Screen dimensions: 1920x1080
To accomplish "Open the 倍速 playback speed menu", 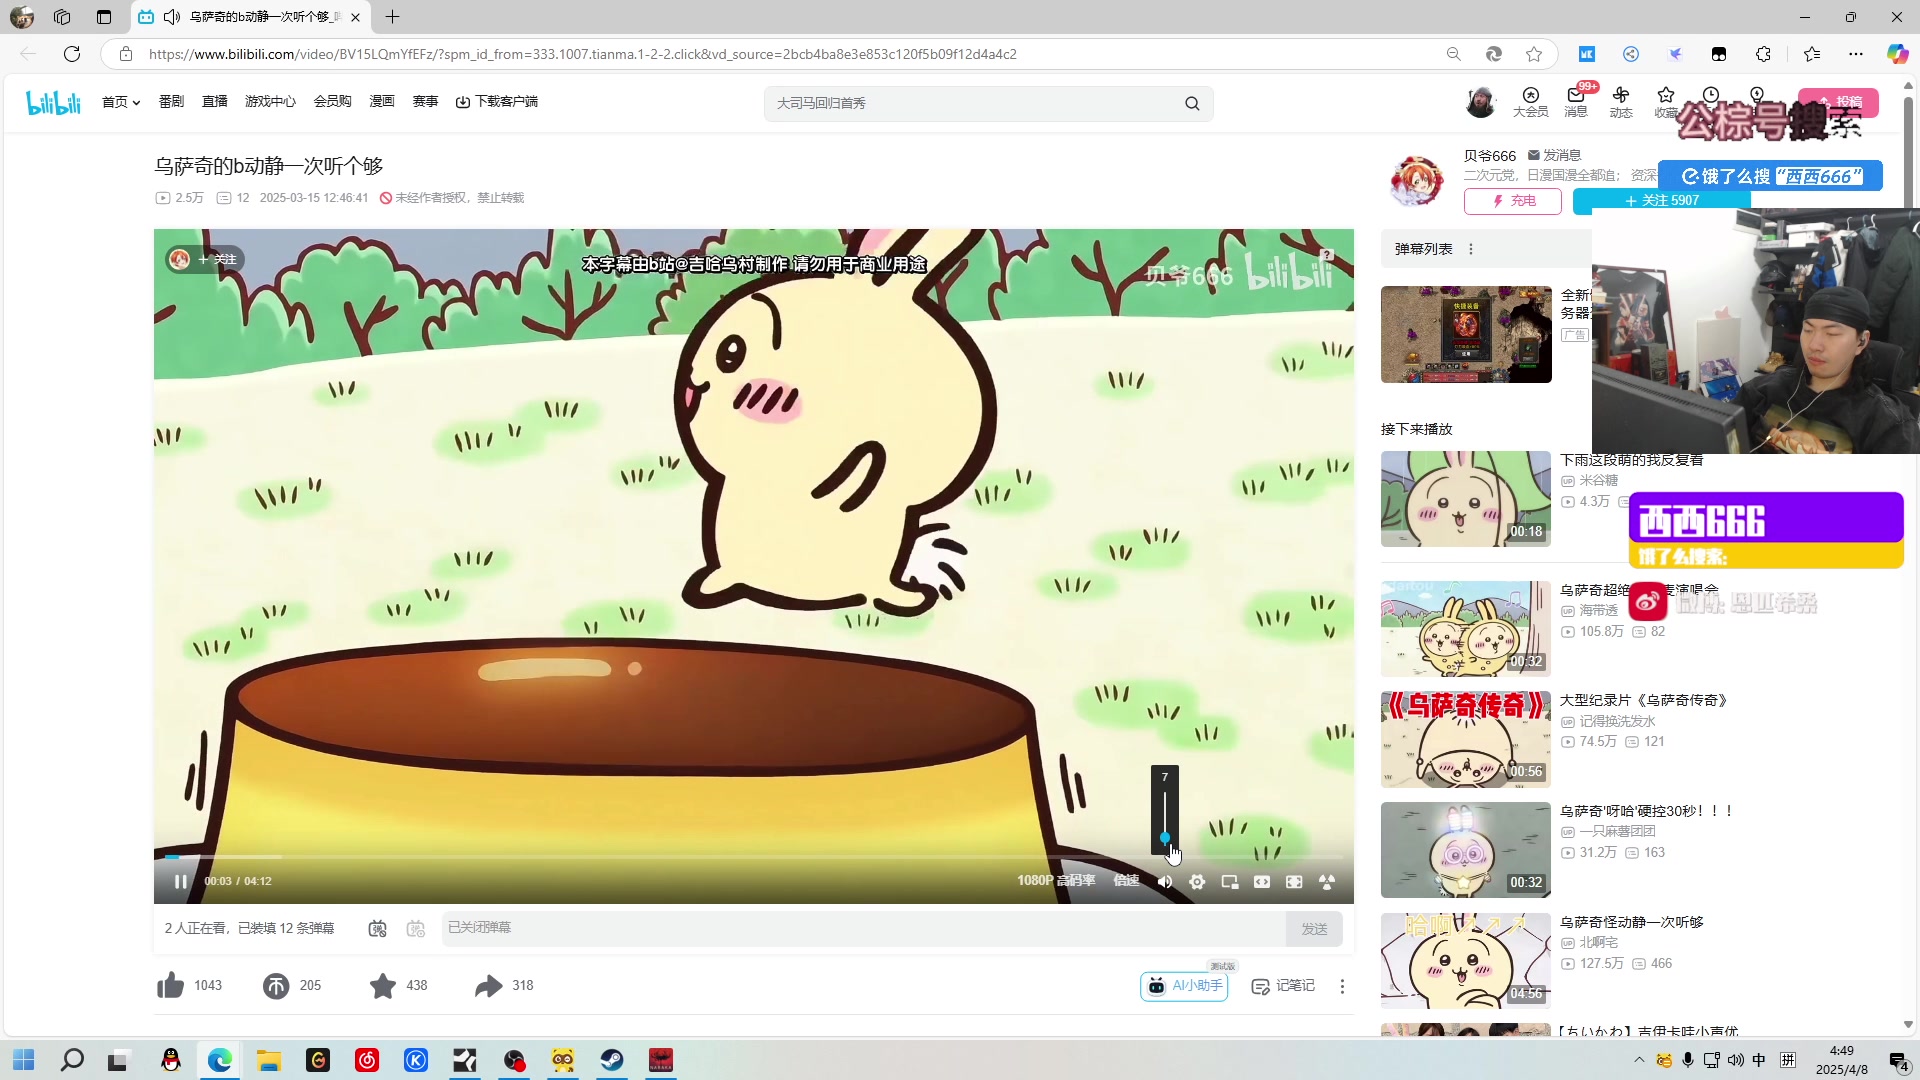I will tap(1127, 881).
